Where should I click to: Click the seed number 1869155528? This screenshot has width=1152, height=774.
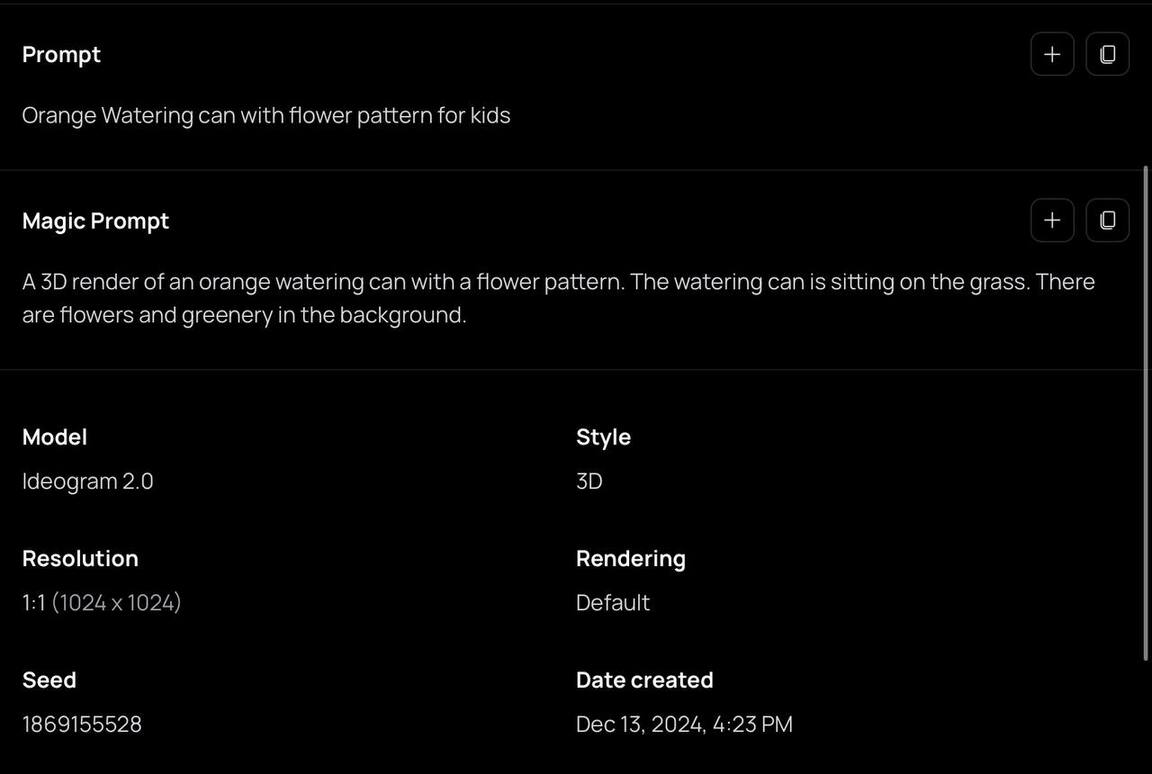[x=82, y=724]
